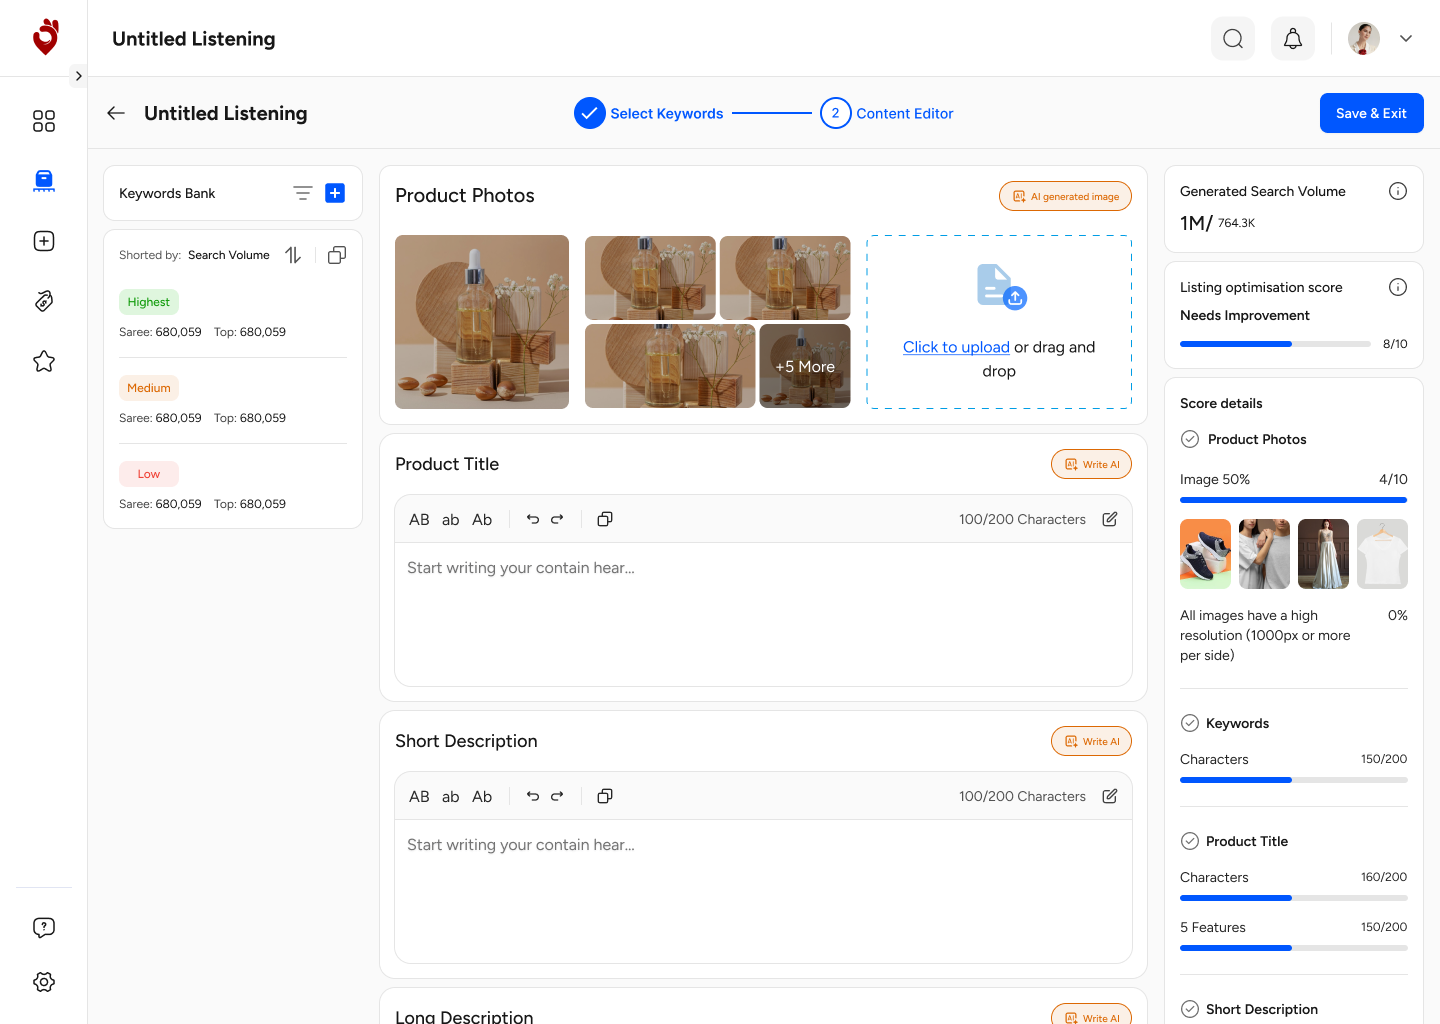Click Write AI for Long Description
Viewport: 1440px width, 1024px height.
[x=1091, y=1014]
